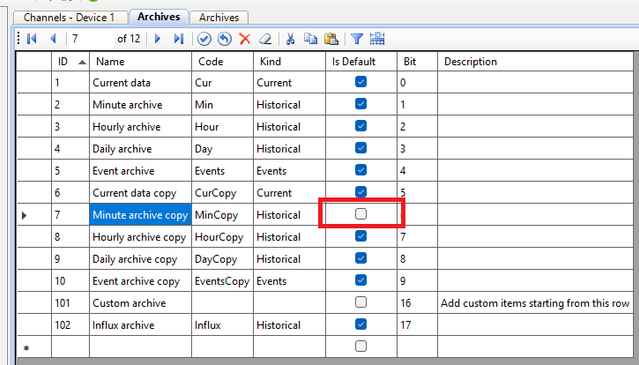Sort by Name column header
639x365 pixels.
point(141,62)
